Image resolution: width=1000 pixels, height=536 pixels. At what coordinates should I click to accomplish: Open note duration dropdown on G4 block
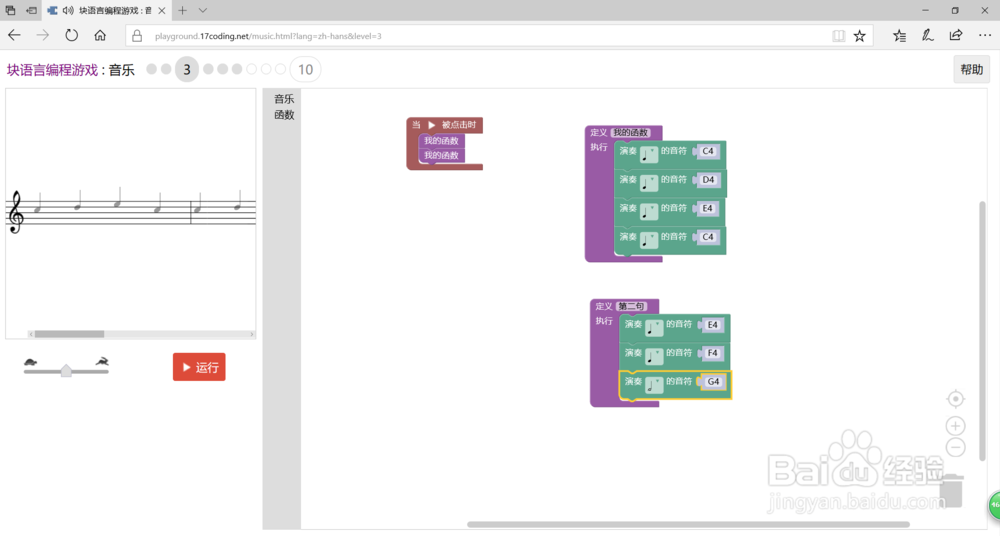[x=654, y=385]
